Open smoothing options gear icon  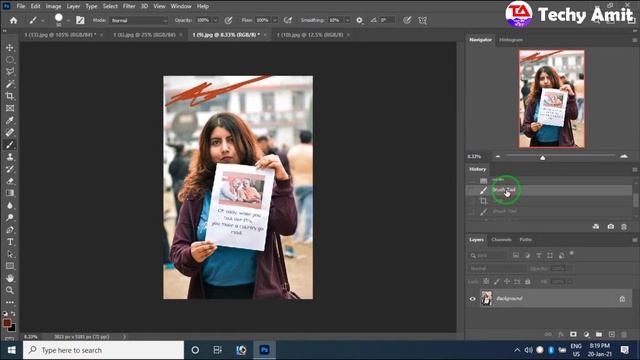(x=359, y=20)
